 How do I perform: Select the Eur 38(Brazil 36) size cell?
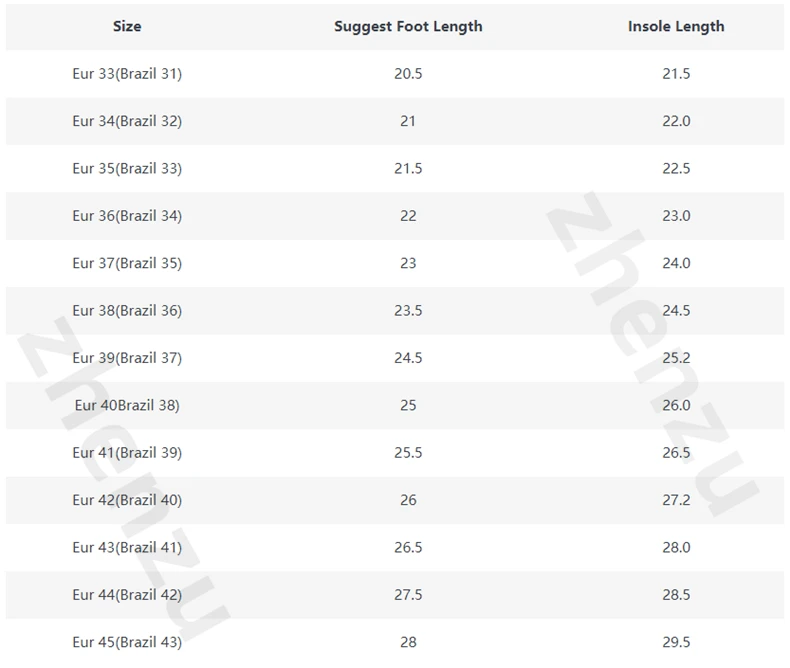point(127,311)
